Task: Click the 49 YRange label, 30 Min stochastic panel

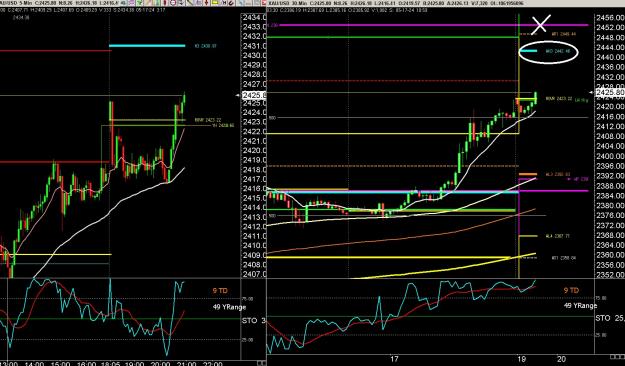Action: [x=580, y=306]
